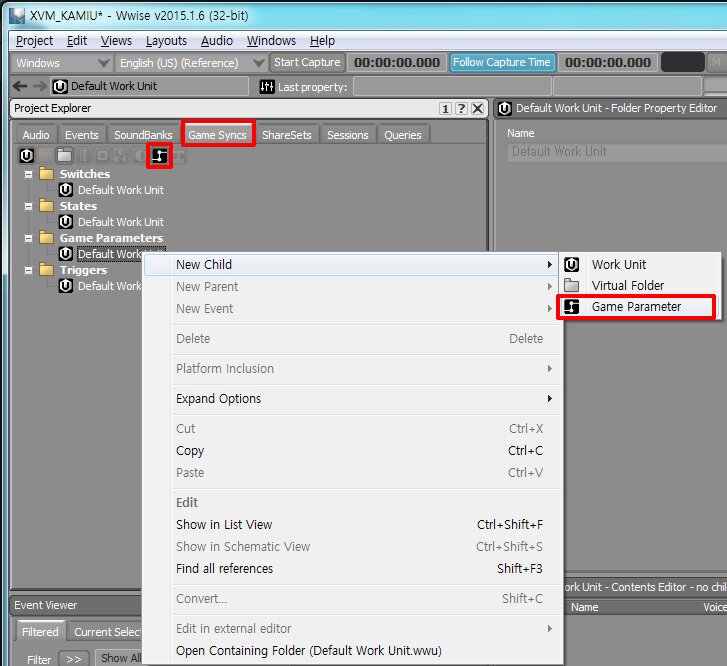The height and width of the screenshot is (666, 727).
Task: Select the Switches folder
Action: tap(84, 174)
